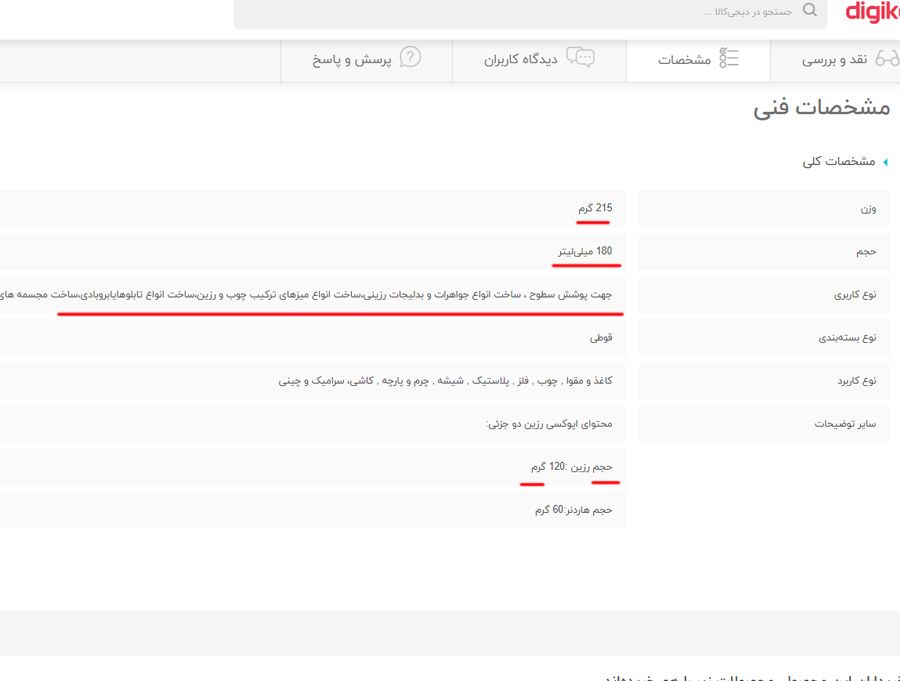Image resolution: width=900 pixels, height=681 pixels.
Task: Select the مشخصات فنی heading
Action: pos(821,108)
